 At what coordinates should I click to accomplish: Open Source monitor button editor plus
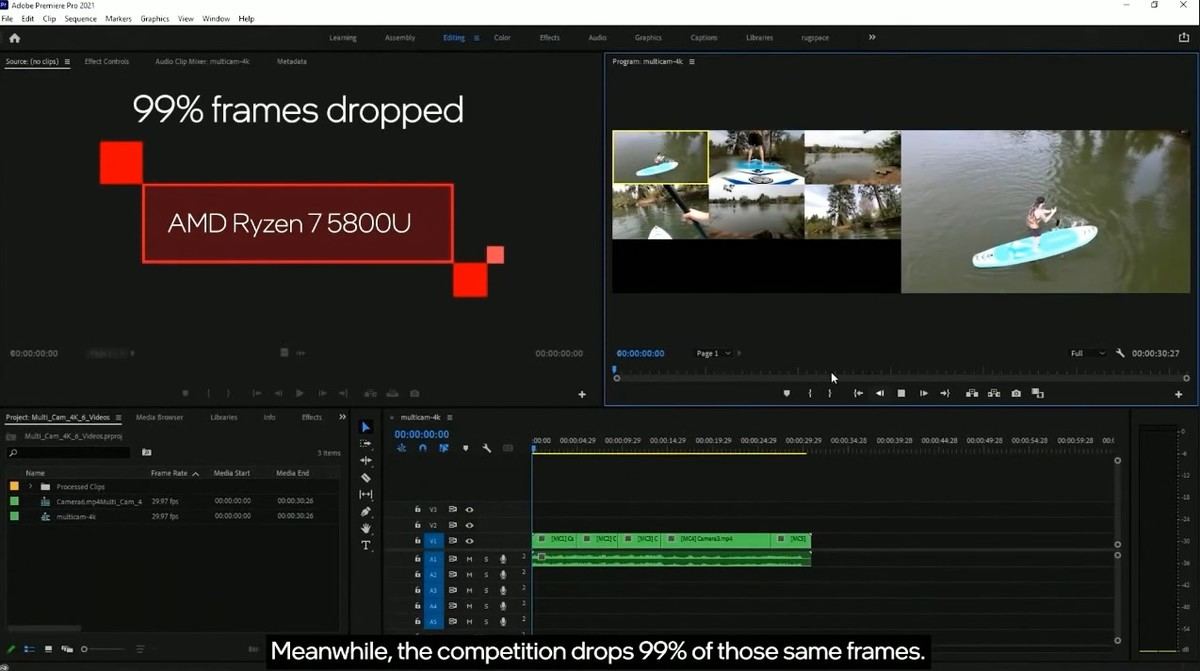(x=582, y=394)
